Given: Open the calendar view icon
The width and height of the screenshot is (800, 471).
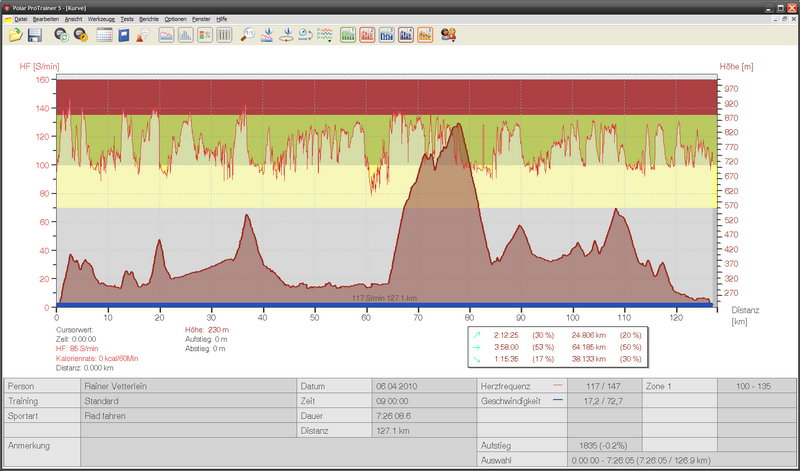Looking at the screenshot, I should click(x=104, y=35).
